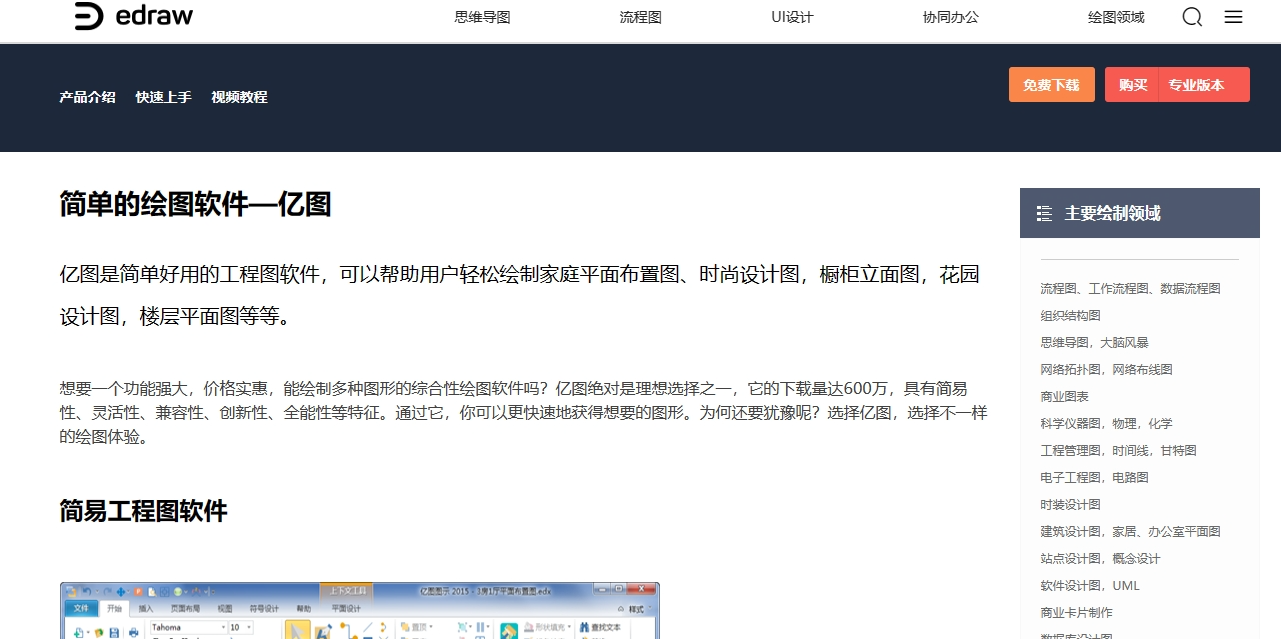Open the 网络布线图 sidebar link
Screen dimensions: 1281x639
click(1142, 369)
